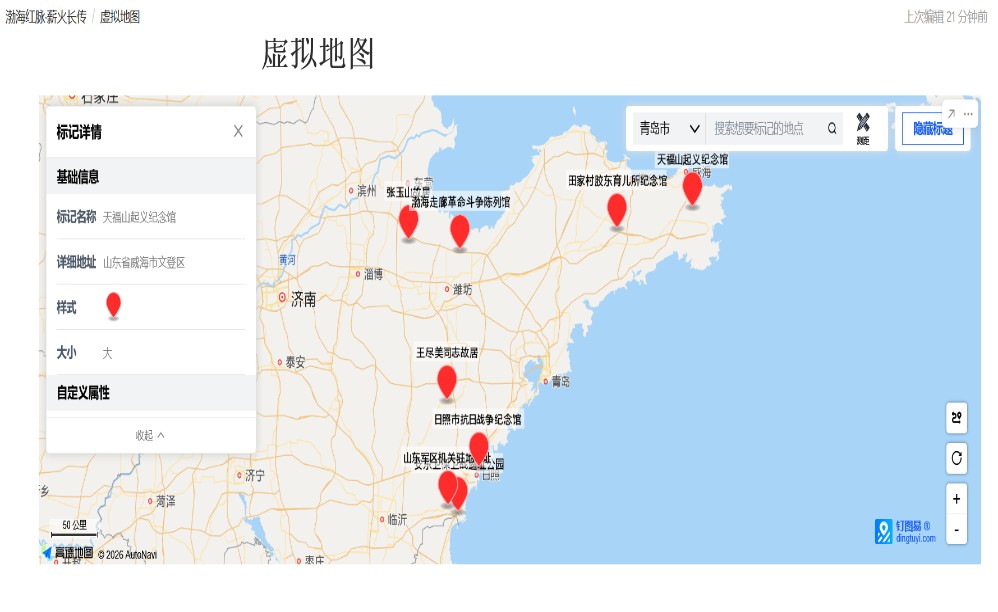Click the red marker style swatch
This screenshot has height=612, width=998.
click(x=113, y=305)
